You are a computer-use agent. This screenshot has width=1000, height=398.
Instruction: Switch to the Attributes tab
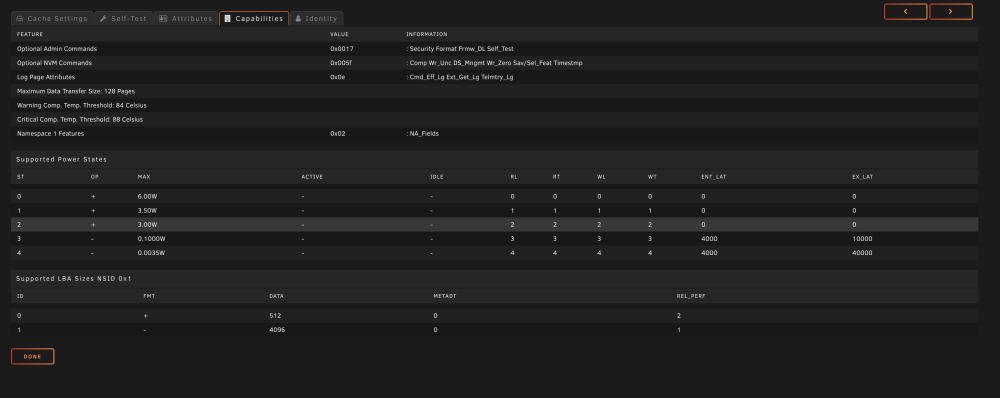pos(186,18)
